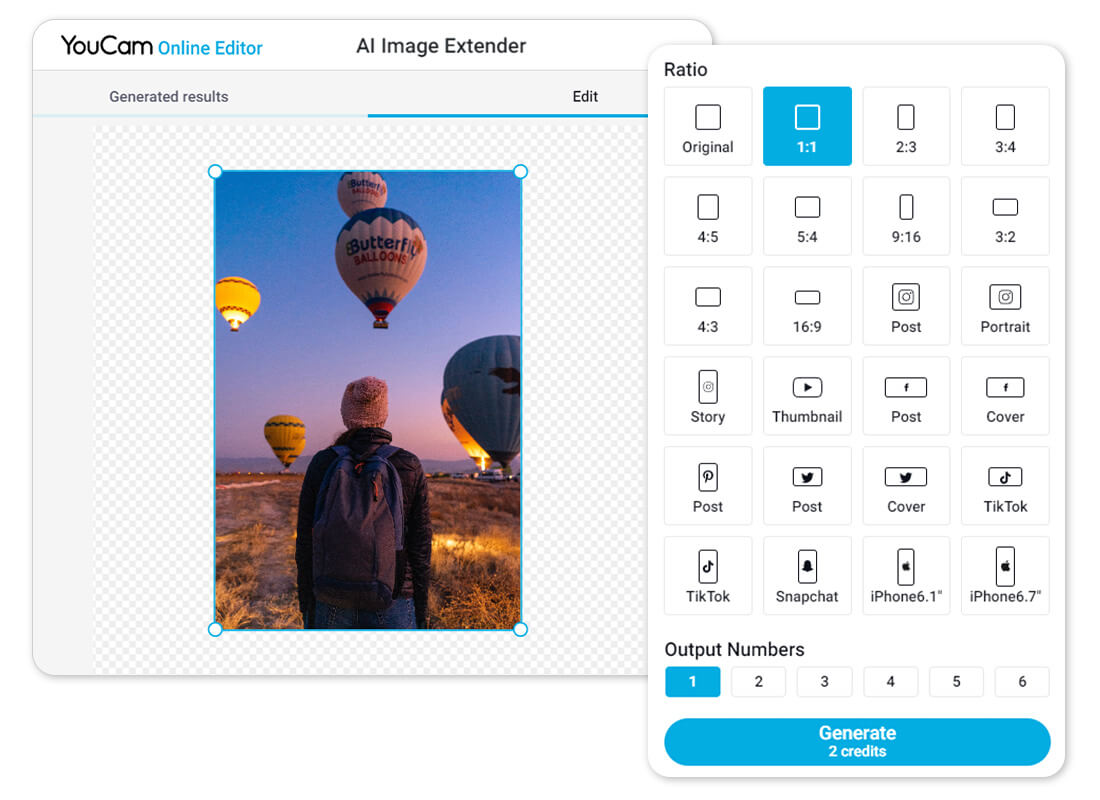Switch to the Edit tab

click(585, 97)
